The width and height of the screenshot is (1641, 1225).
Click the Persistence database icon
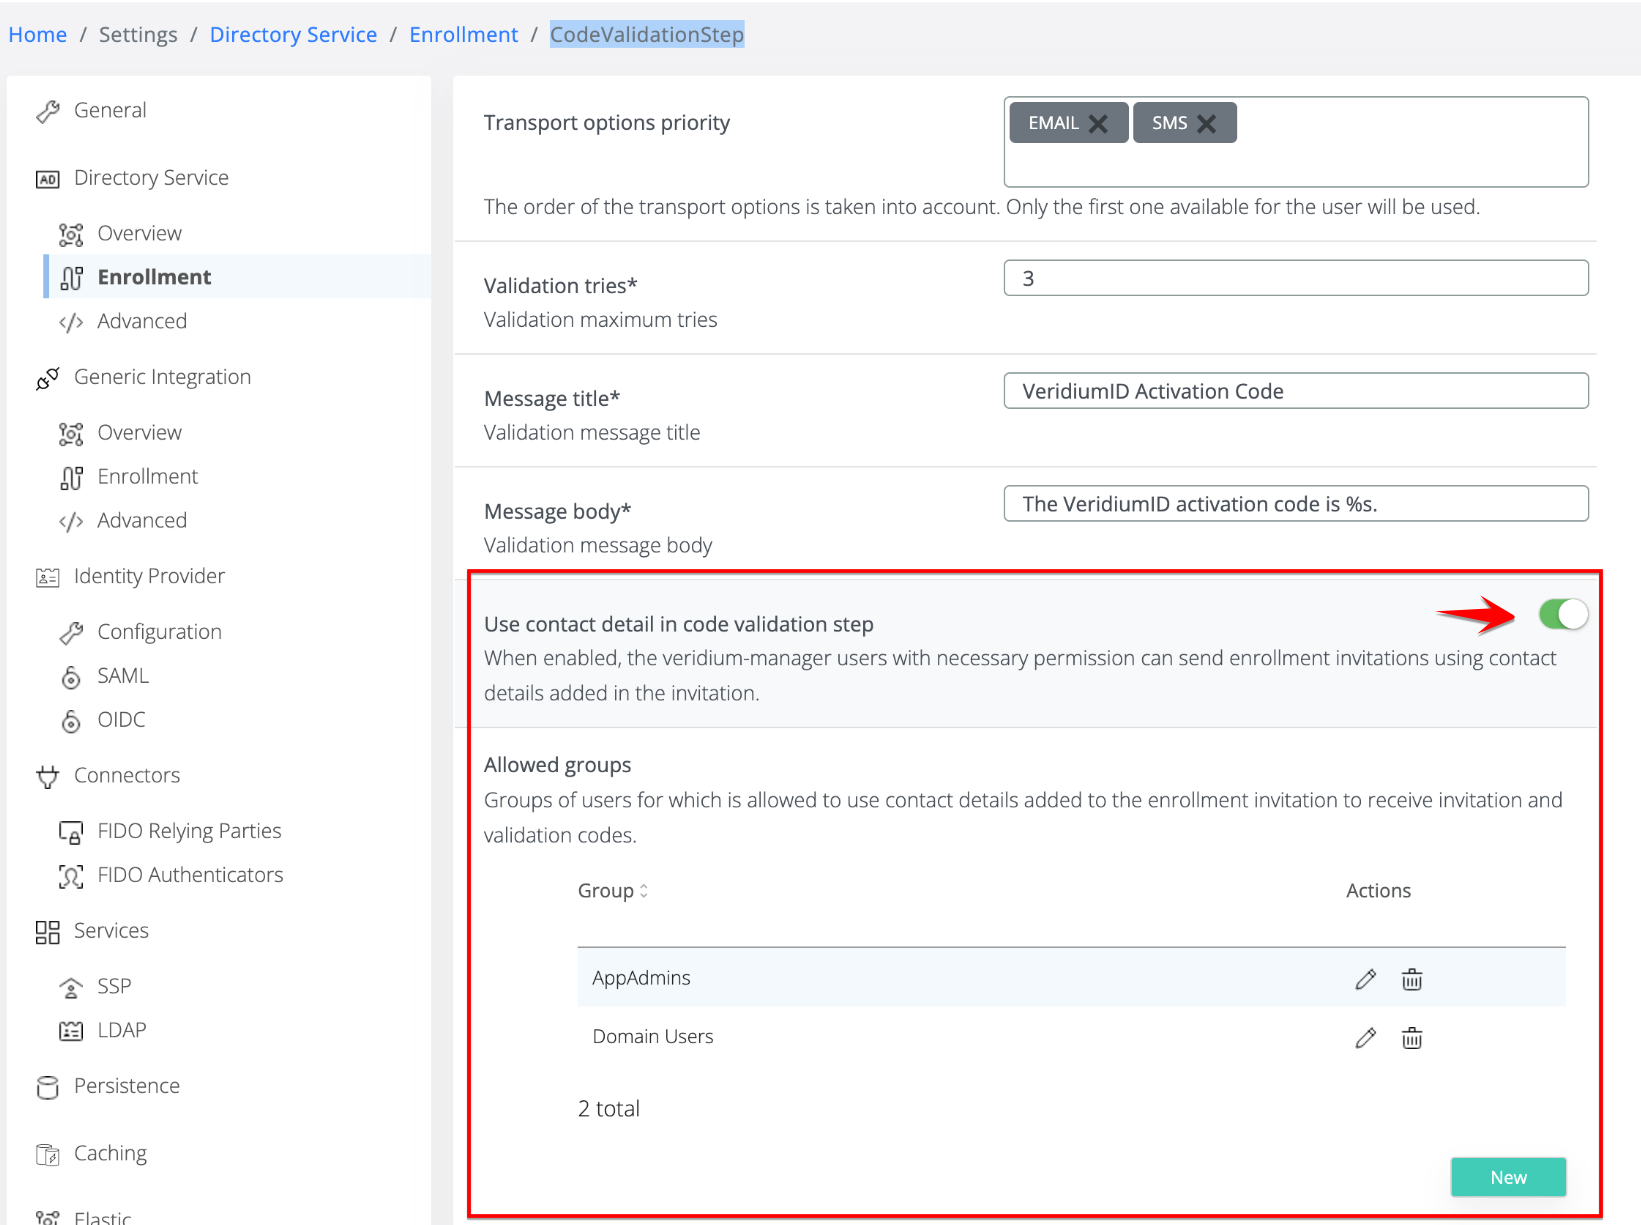click(x=47, y=1087)
